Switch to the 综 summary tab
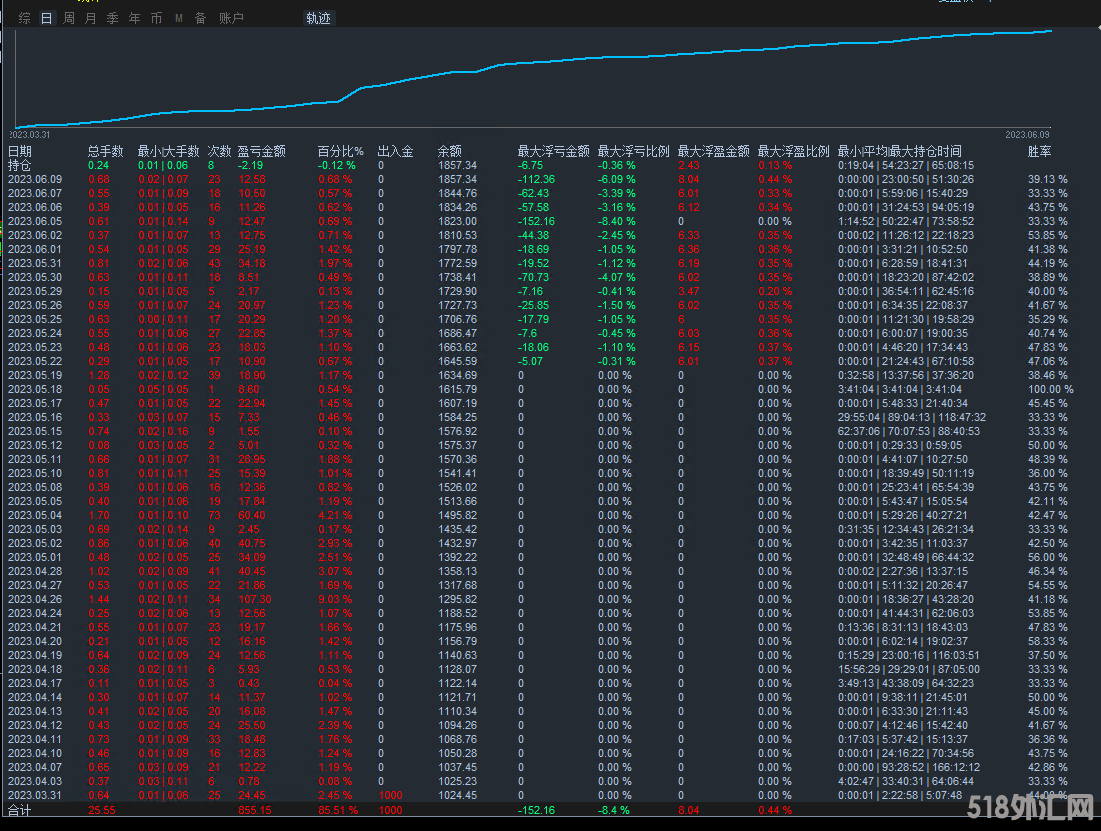This screenshot has width=1101, height=831. [x=25, y=18]
